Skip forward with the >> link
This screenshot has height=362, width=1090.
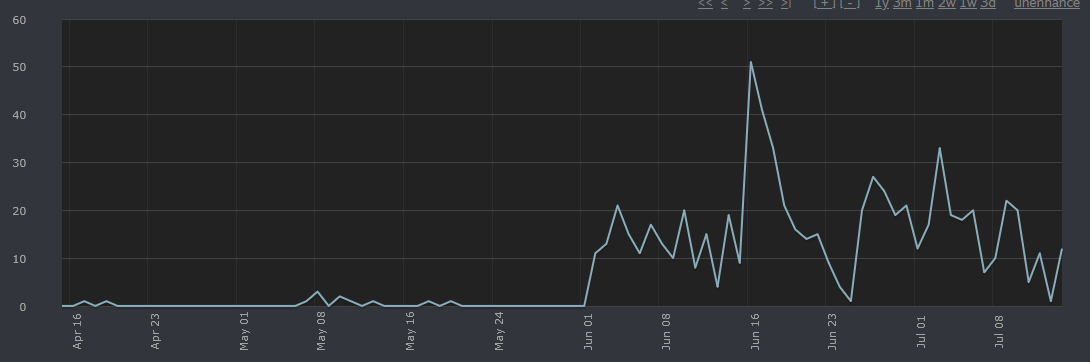point(765,3)
